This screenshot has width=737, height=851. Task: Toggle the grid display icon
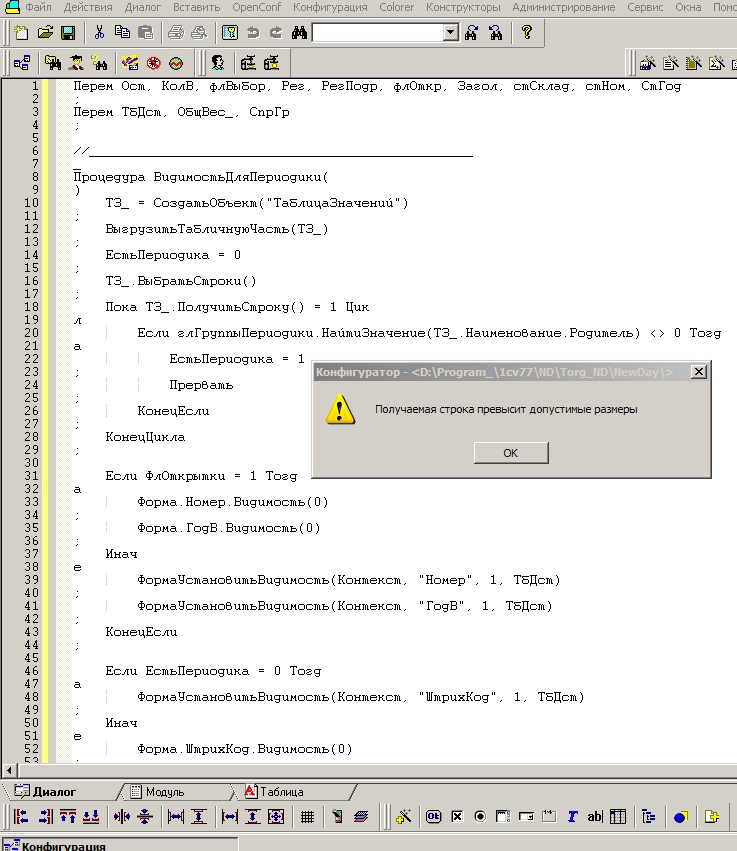(307, 817)
